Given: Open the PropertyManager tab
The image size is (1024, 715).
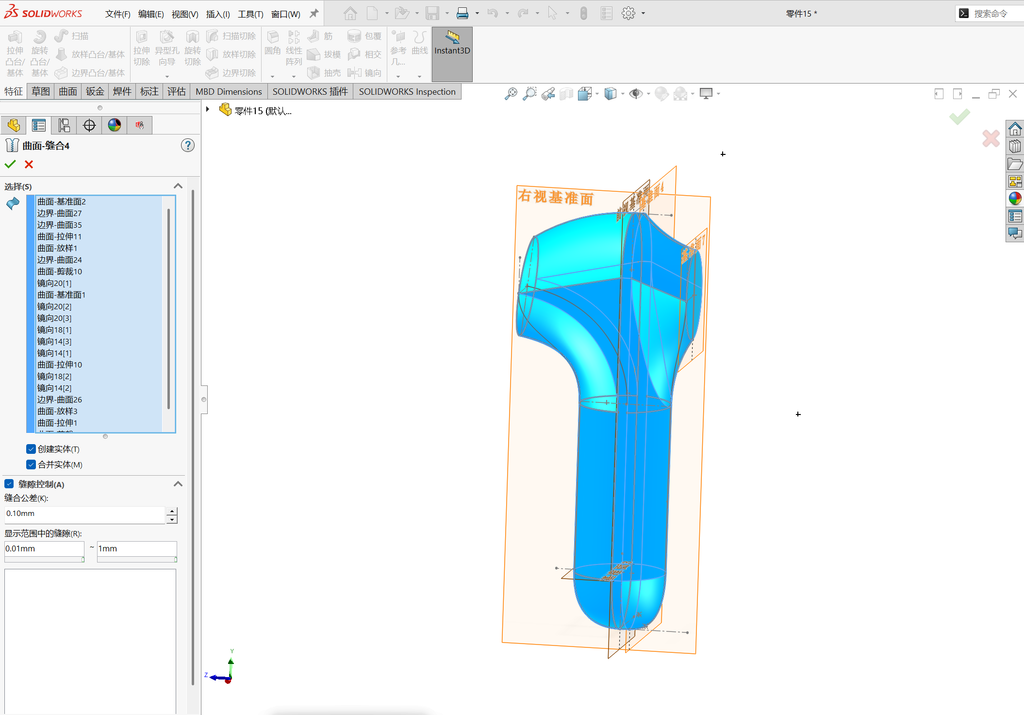Looking at the screenshot, I should 39,125.
